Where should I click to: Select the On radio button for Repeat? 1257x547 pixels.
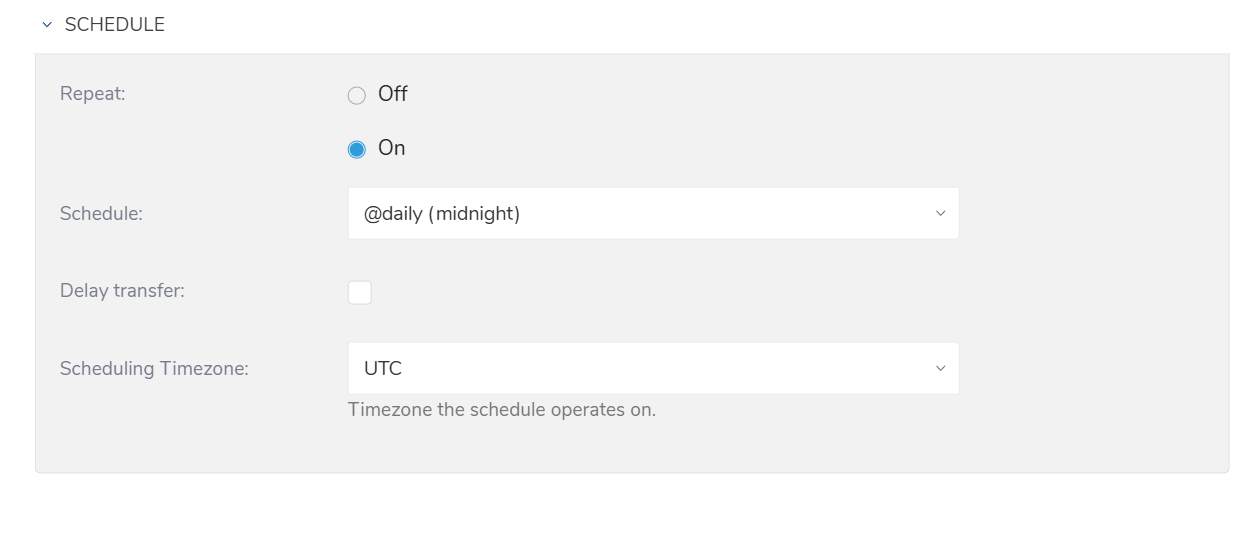(357, 150)
